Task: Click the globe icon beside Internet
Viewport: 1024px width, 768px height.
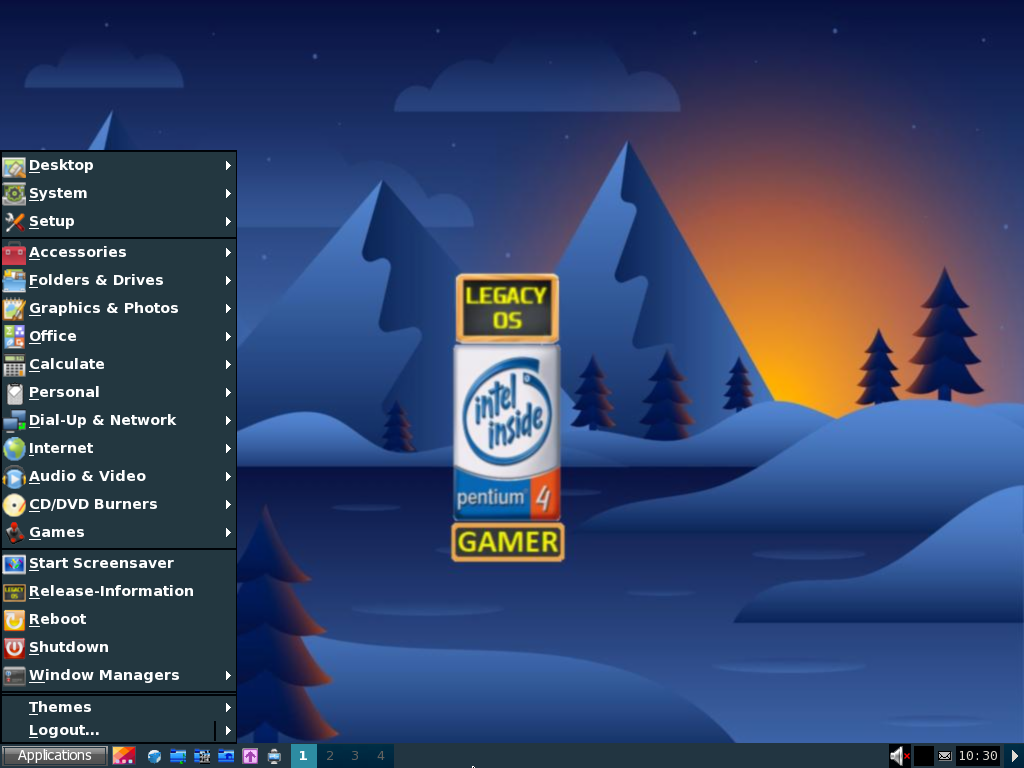Action: tap(14, 449)
